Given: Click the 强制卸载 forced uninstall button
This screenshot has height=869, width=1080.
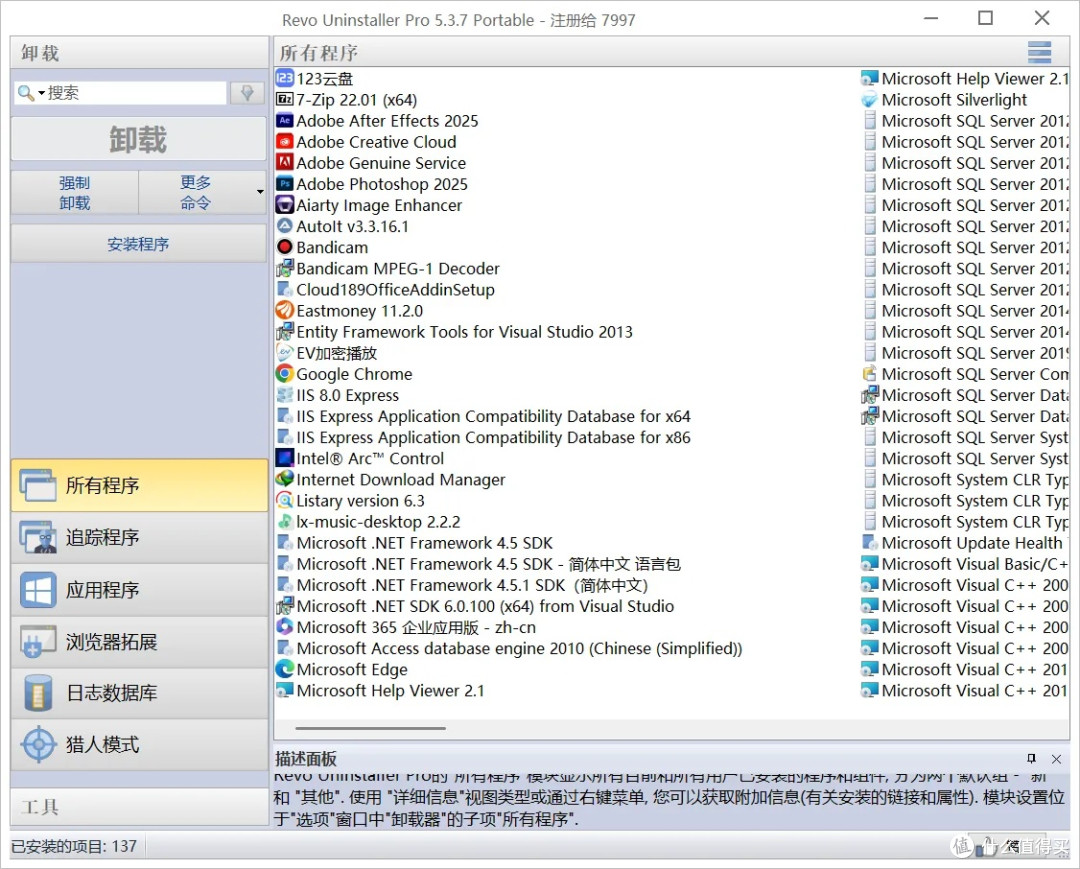Looking at the screenshot, I should (75, 192).
